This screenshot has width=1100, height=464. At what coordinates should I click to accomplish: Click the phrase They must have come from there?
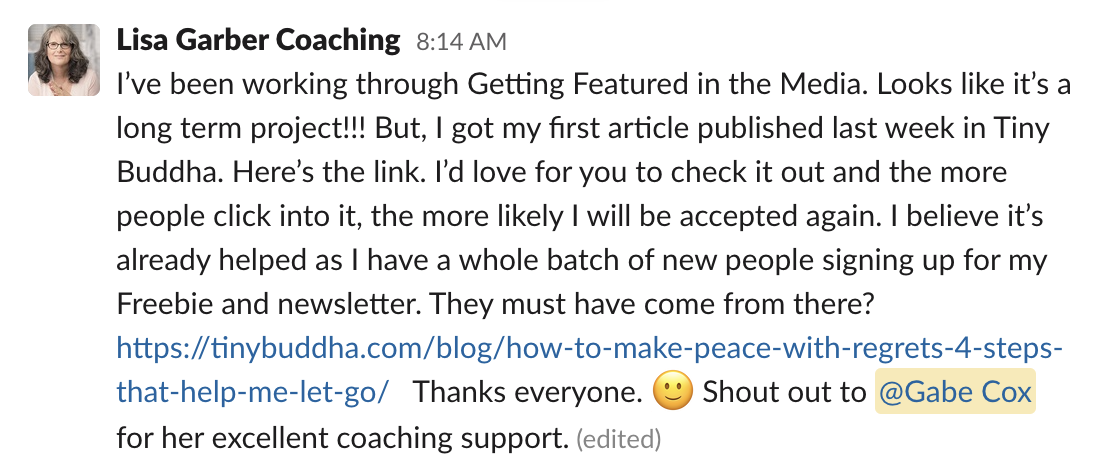point(651,305)
